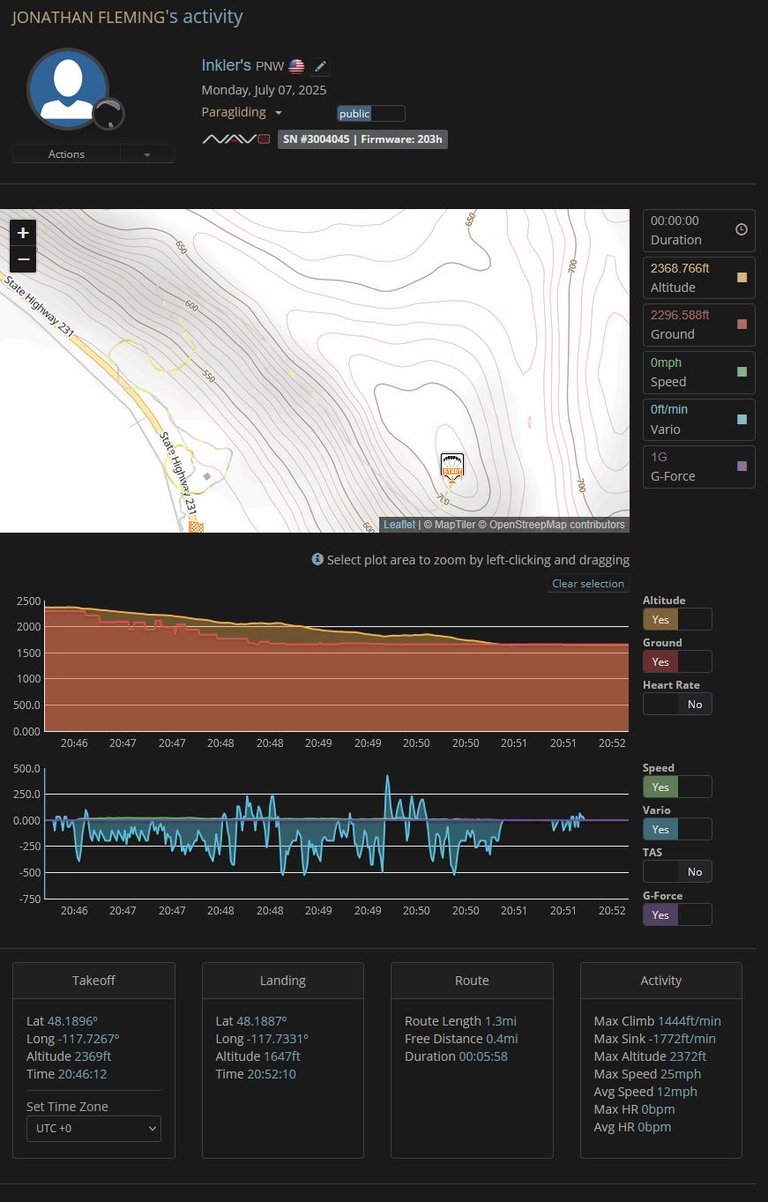This screenshot has height=1202, width=768.
Task: Click the US flag icon
Action: click(x=297, y=66)
